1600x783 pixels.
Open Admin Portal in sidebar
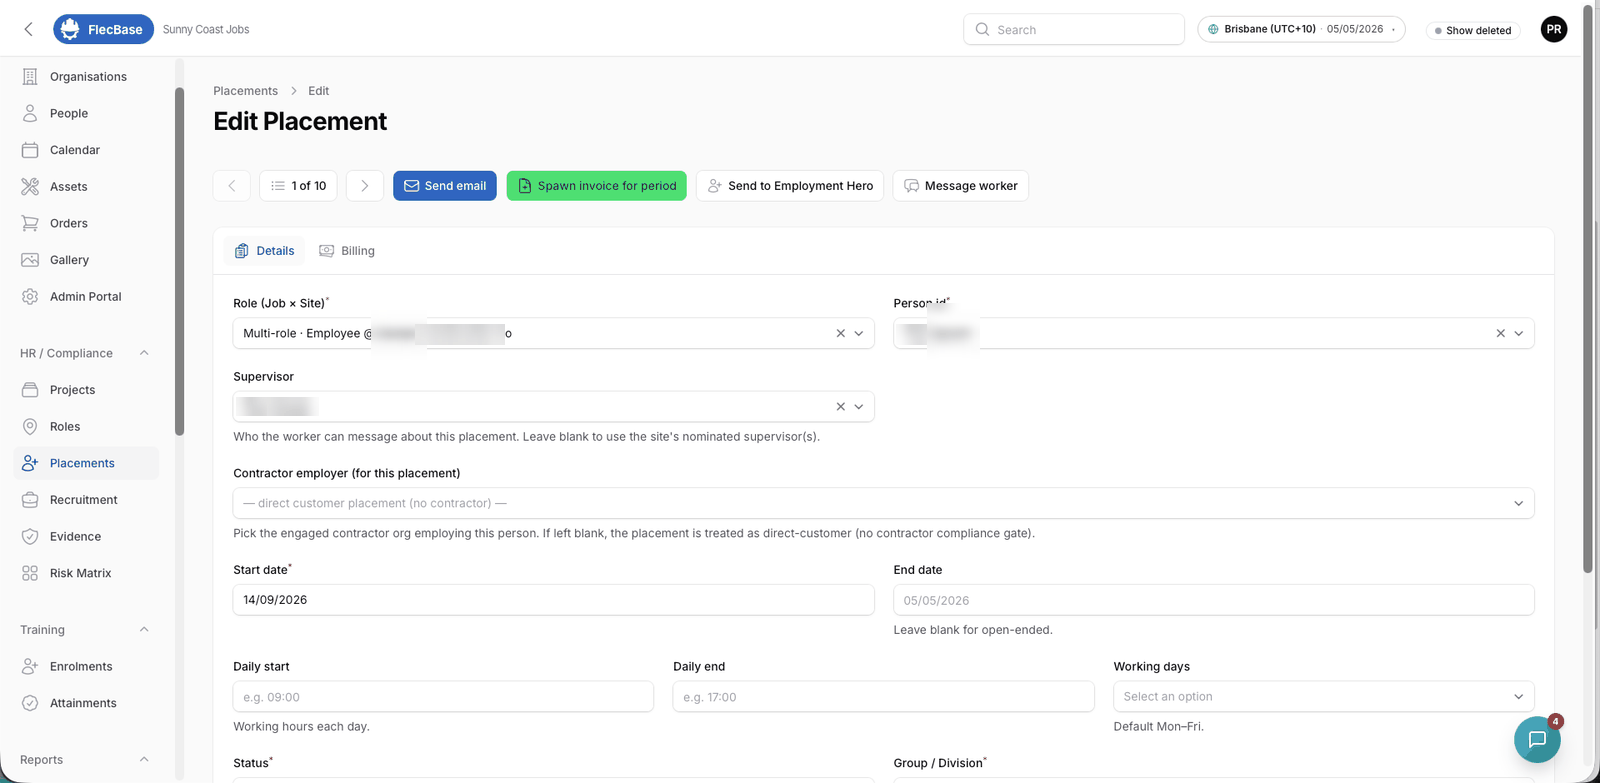pyautogui.click(x=87, y=297)
